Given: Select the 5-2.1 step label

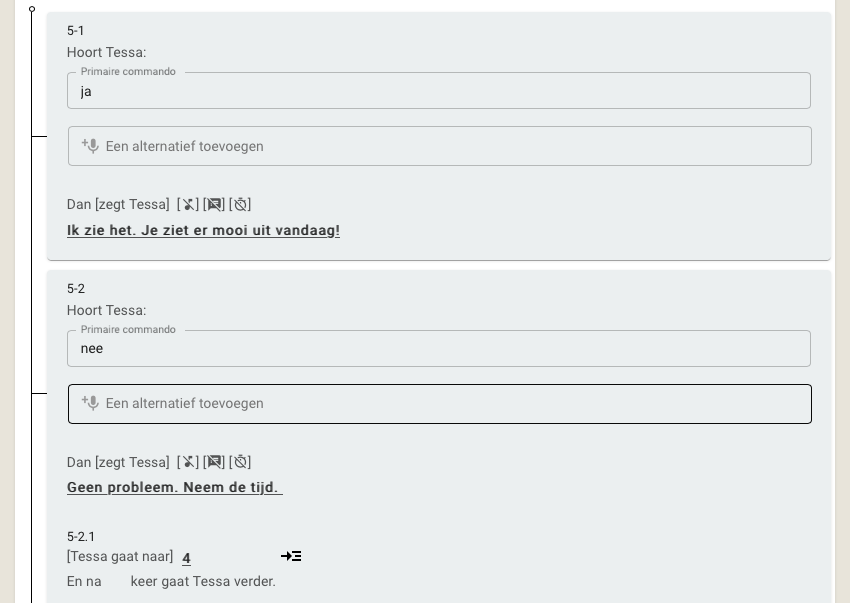Looking at the screenshot, I should pyautogui.click(x=81, y=536).
